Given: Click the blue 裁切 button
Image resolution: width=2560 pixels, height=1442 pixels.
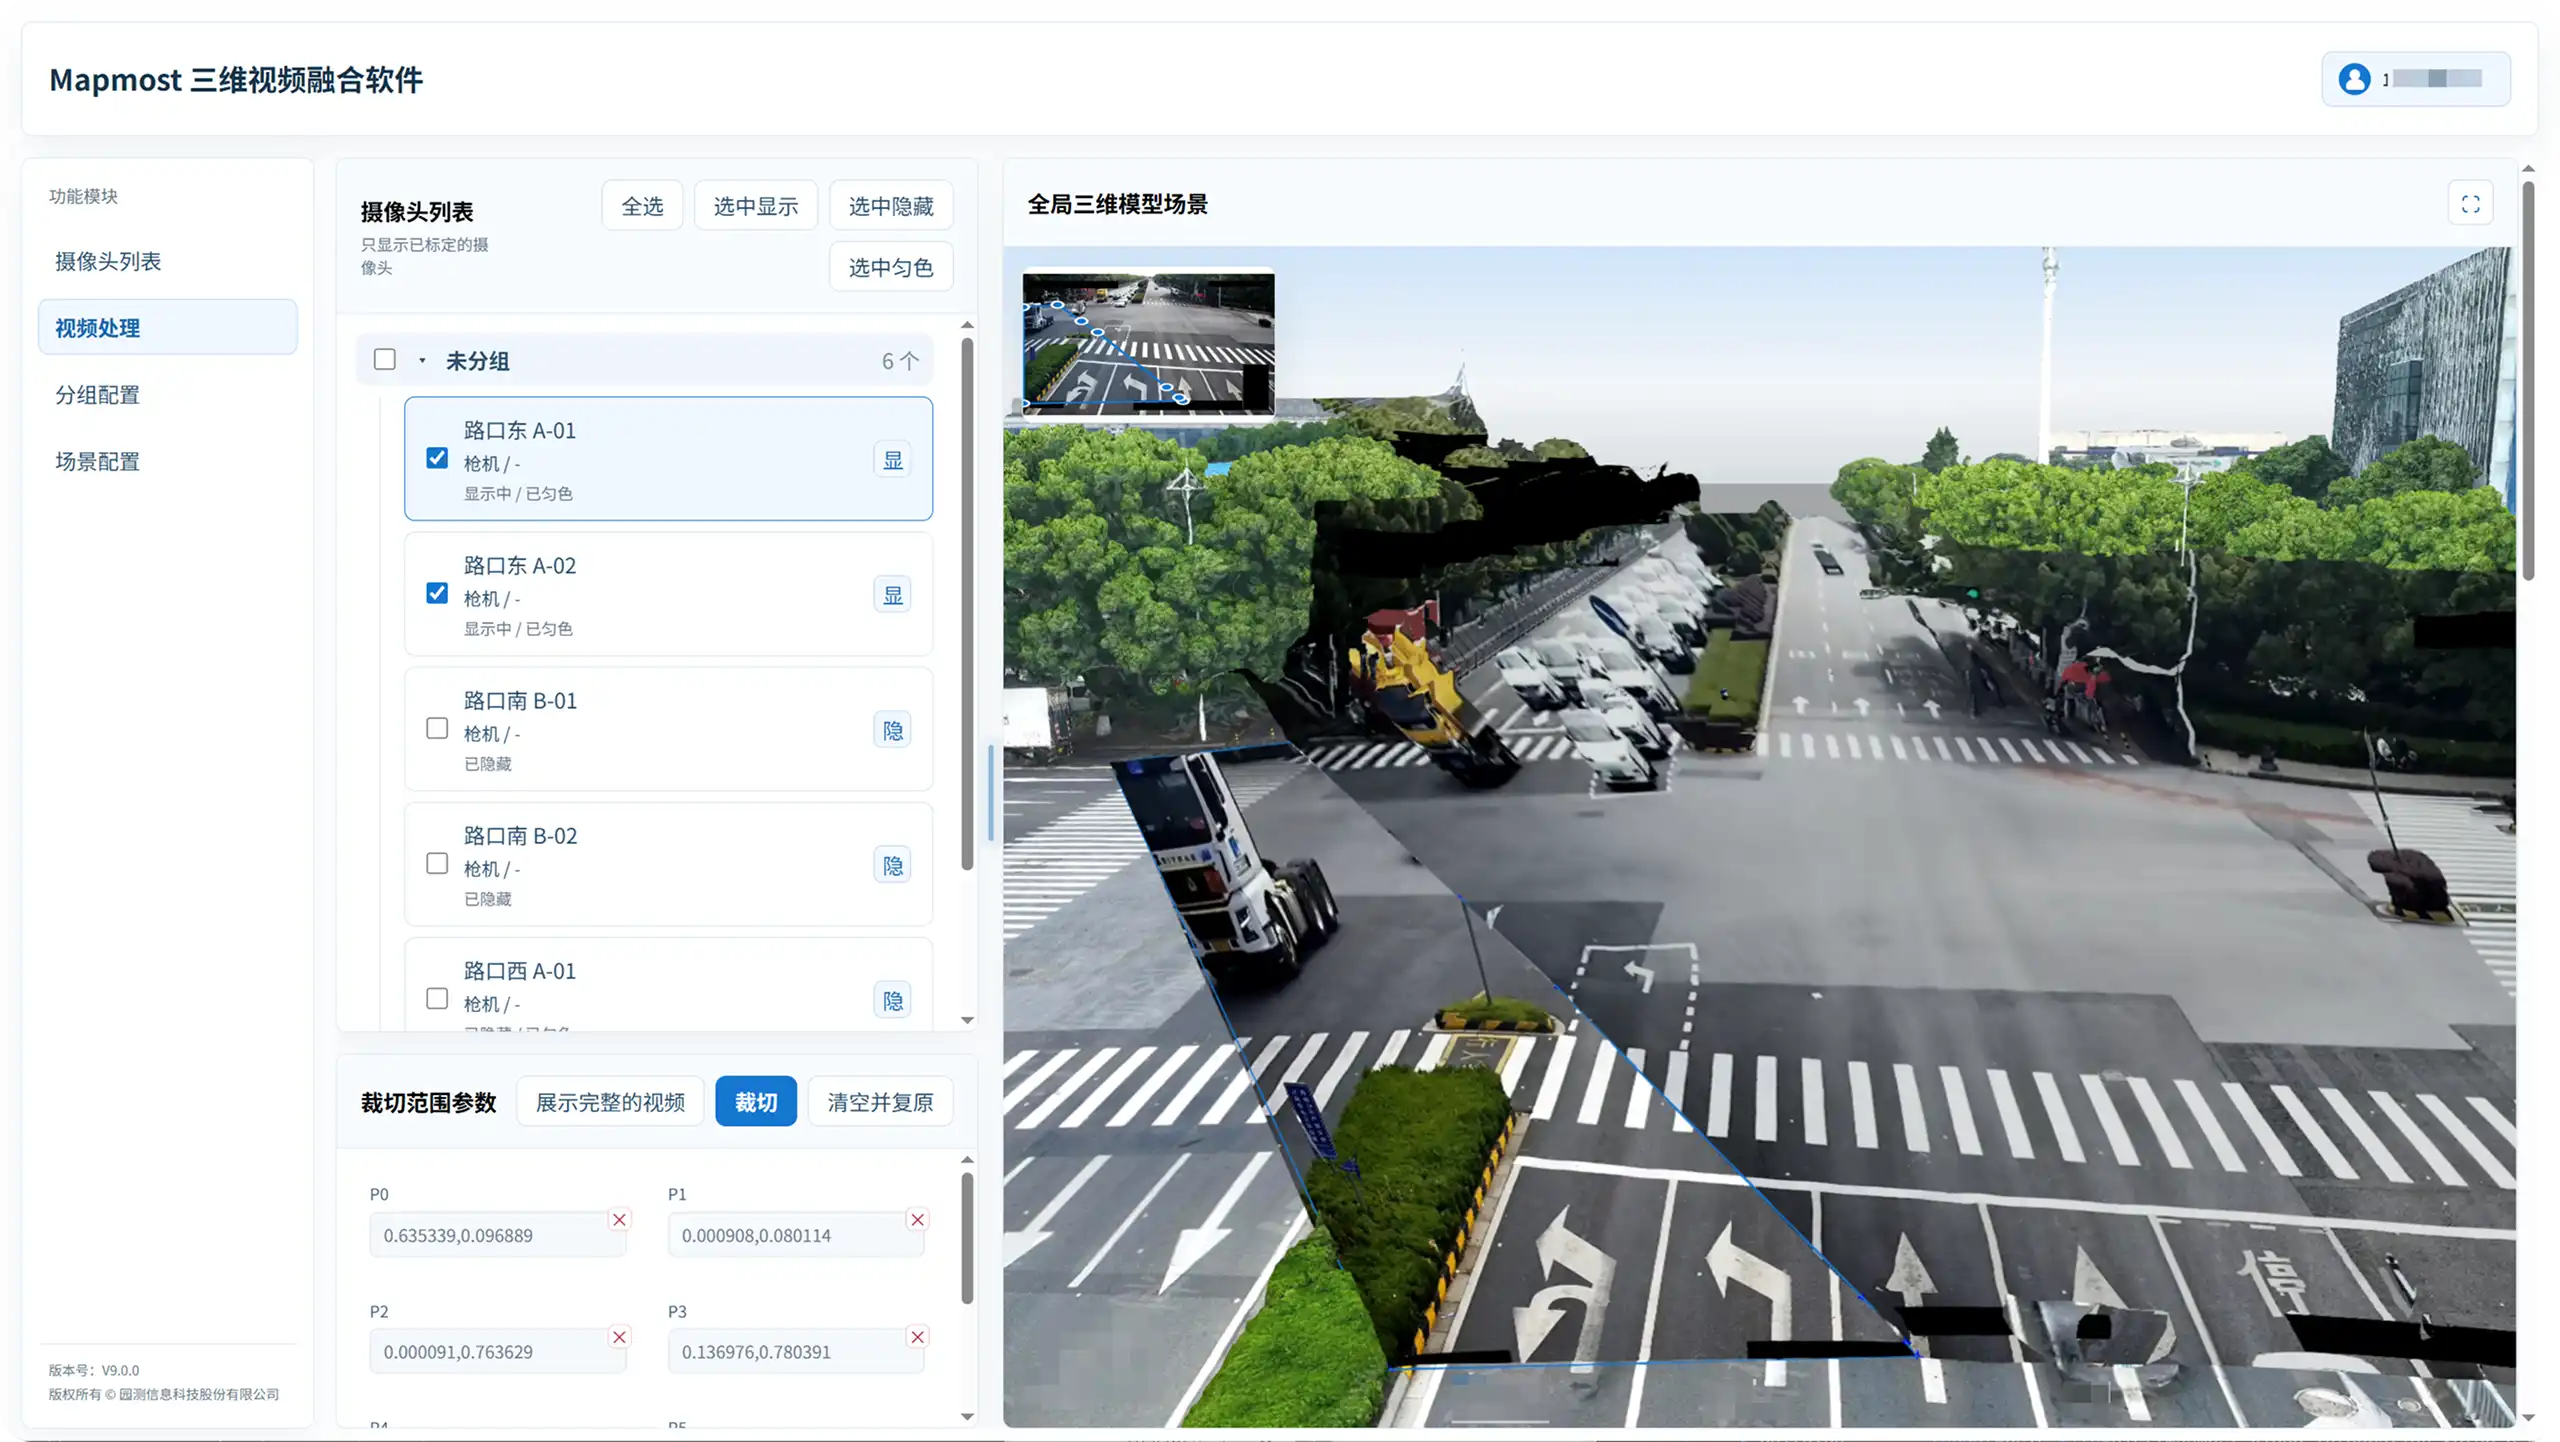Looking at the screenshot, I should click(x=756, y=1102).
